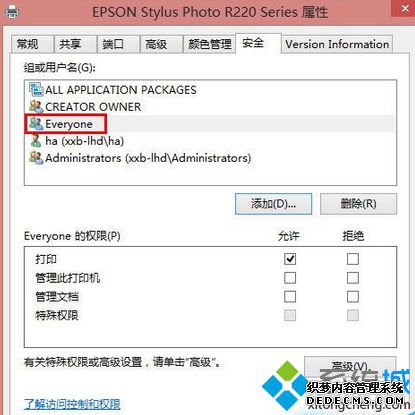Viewport: 415px width, 415px height.
Task: Select CREATOR OWNER group icon
Action: click(x=36, y=107)
